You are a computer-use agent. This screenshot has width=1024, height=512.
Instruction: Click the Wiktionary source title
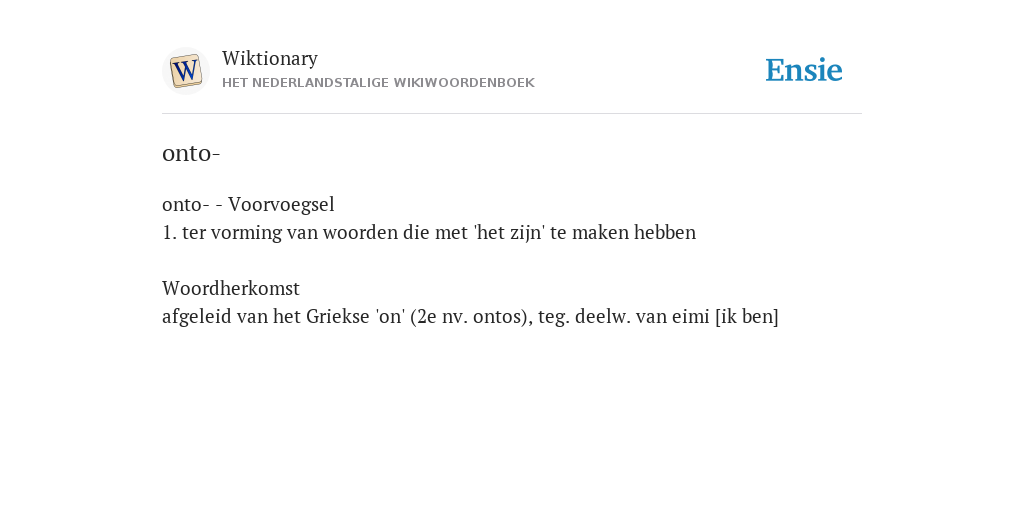(270, 59)
